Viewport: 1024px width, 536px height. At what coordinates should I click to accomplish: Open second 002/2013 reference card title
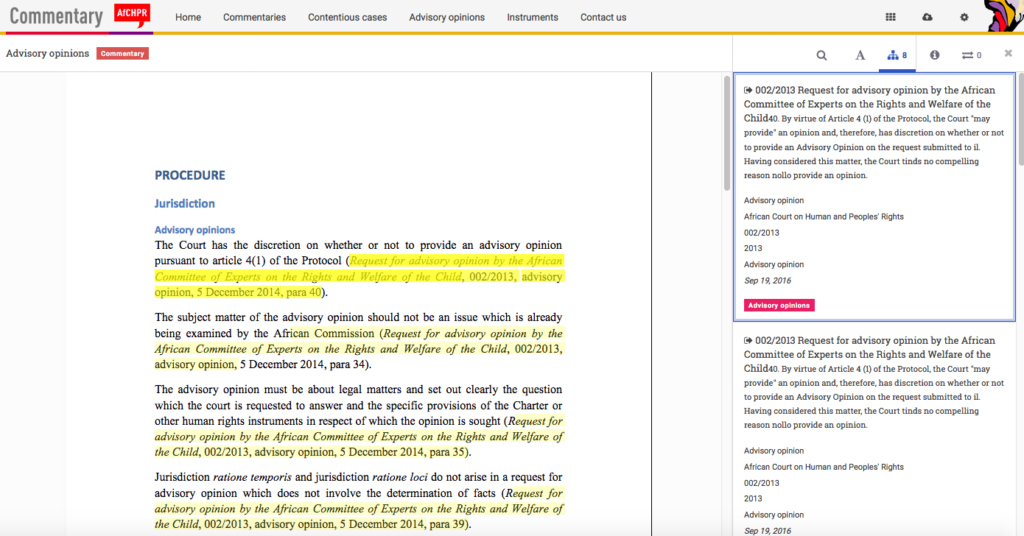coord(869,354)
